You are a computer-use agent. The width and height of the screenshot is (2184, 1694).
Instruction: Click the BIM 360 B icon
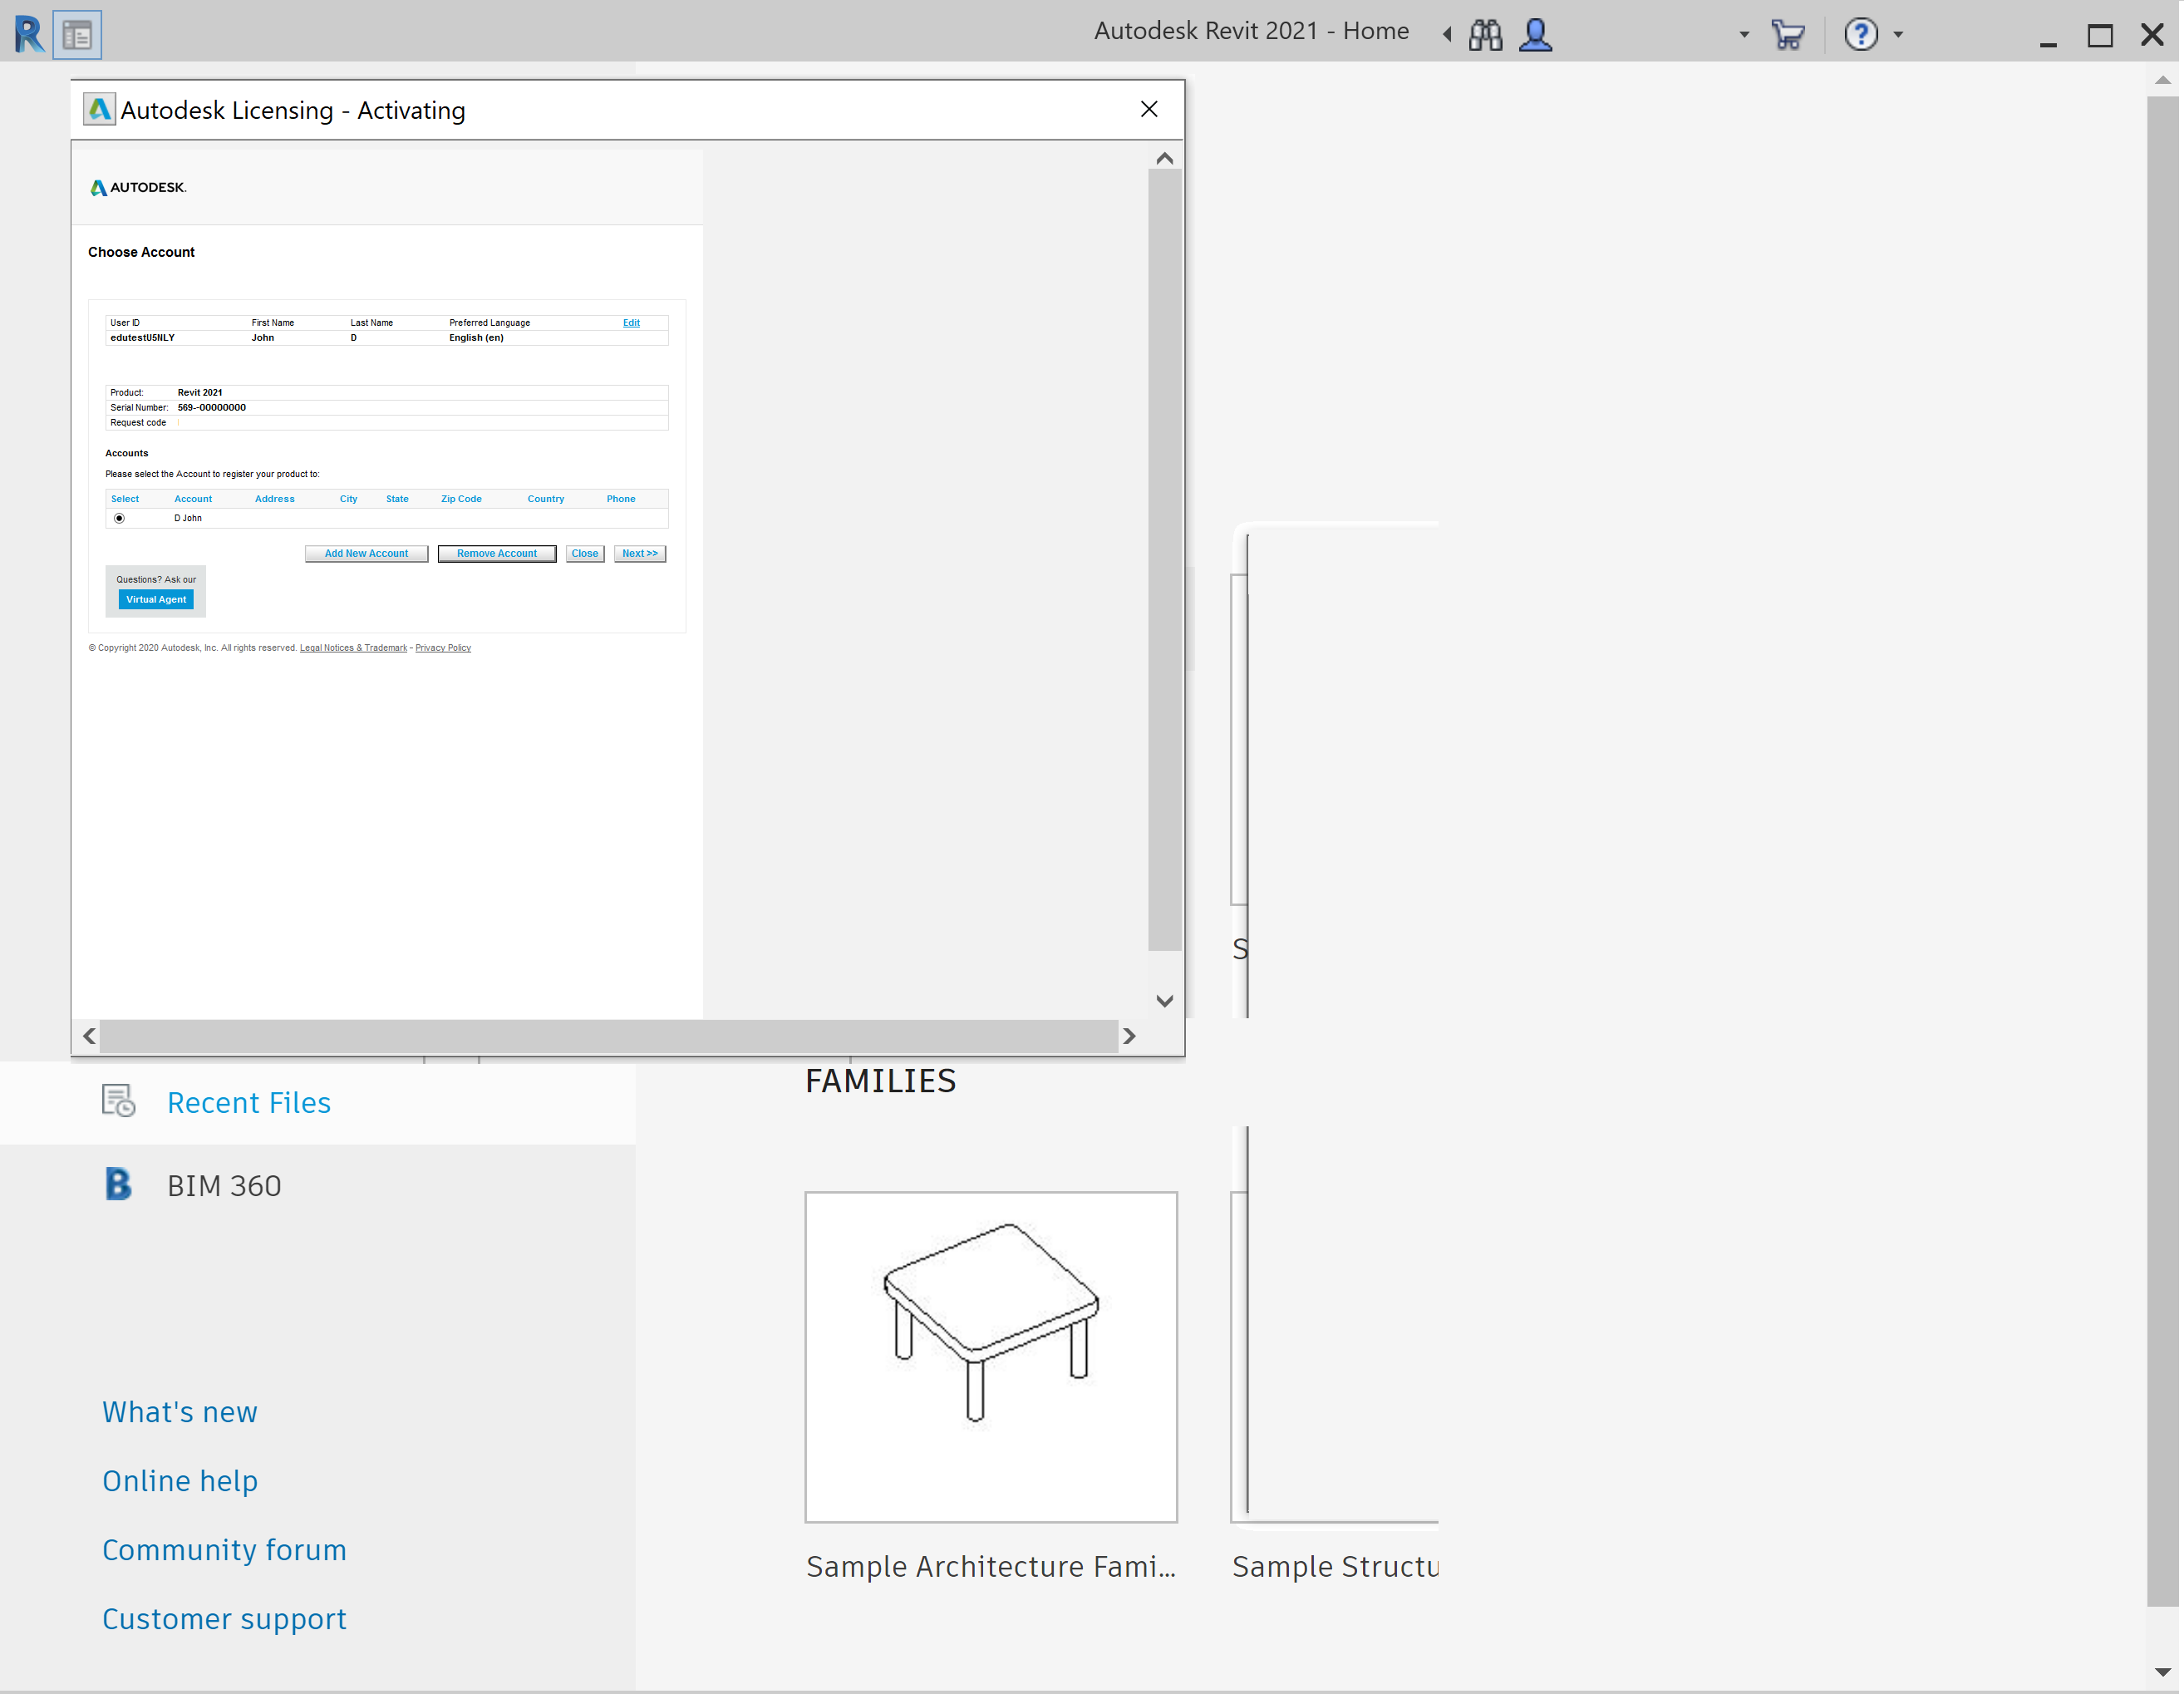click(118, 1184)
